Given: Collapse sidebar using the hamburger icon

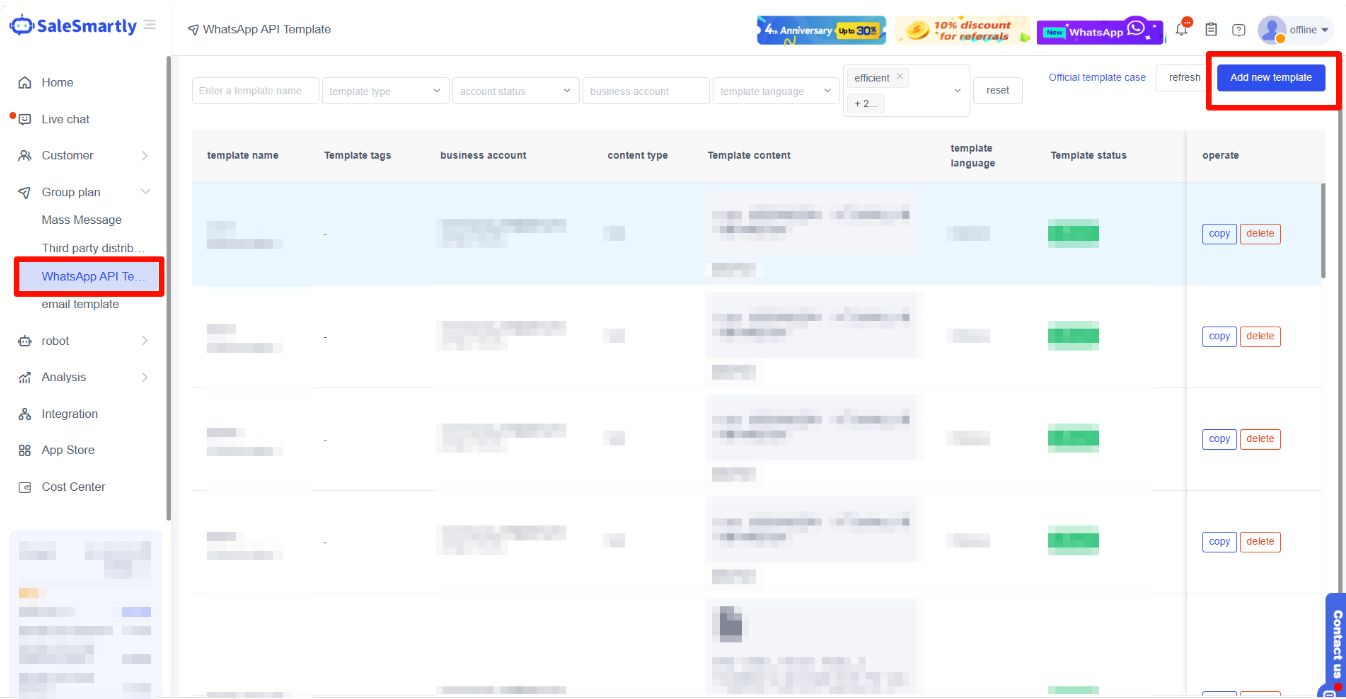Looking at the screenshot, I should 150,25.
